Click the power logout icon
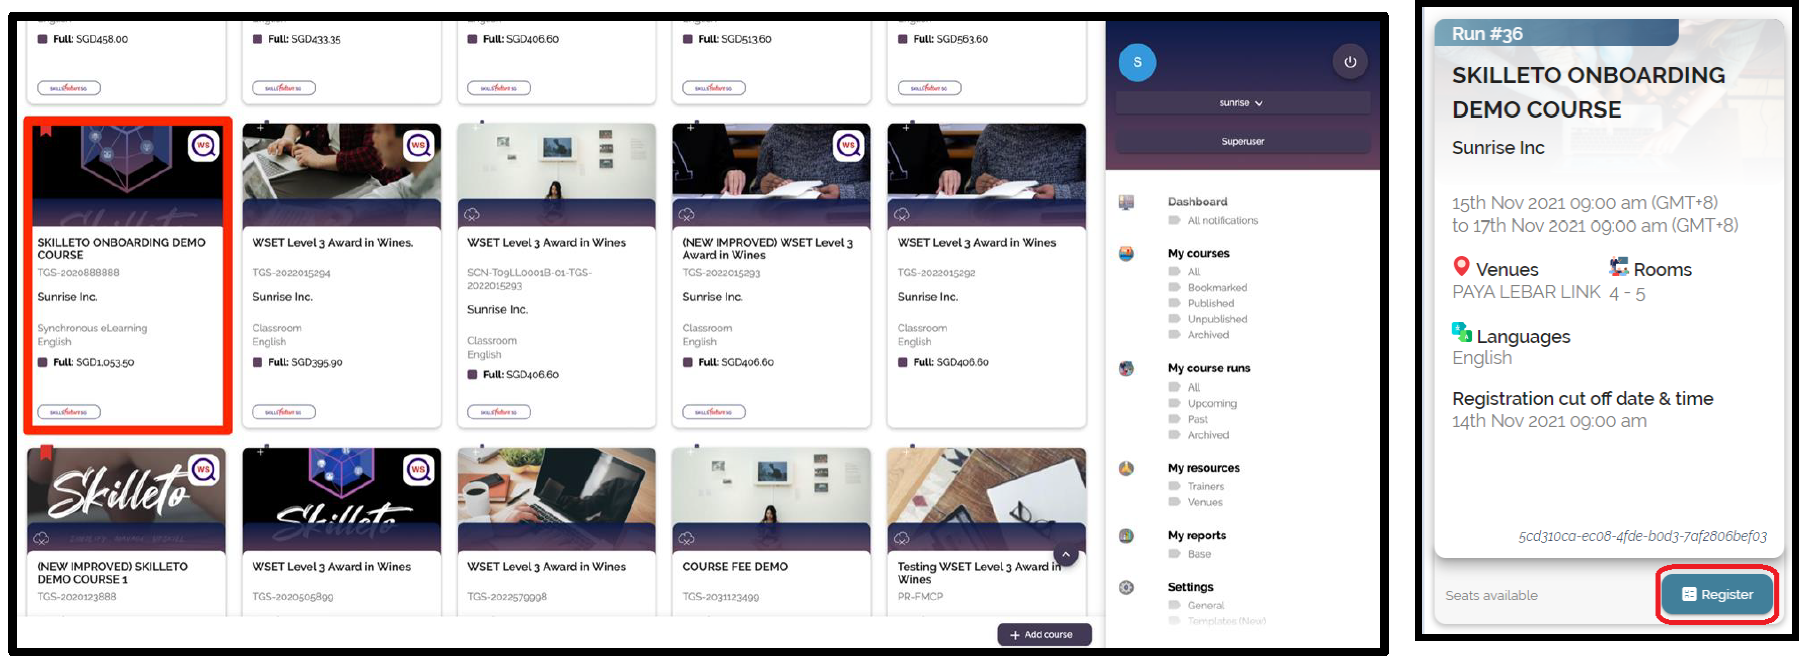 click(x=1349, y=62)
